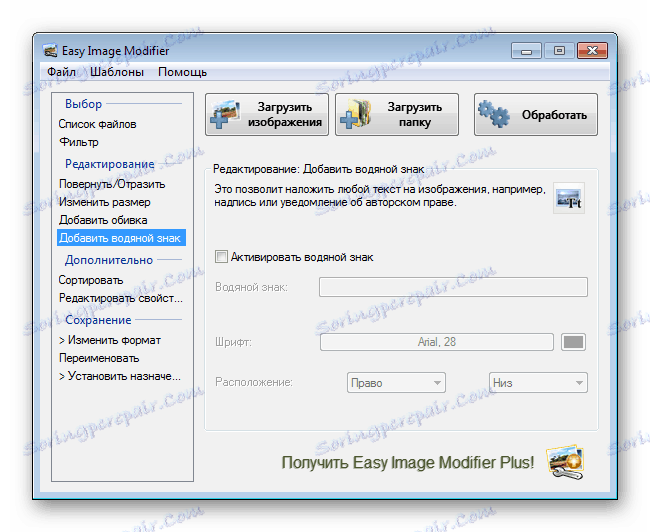Select Переименовать in sidebar
Viewport: 650px width, 532px height.
[99, 358]
